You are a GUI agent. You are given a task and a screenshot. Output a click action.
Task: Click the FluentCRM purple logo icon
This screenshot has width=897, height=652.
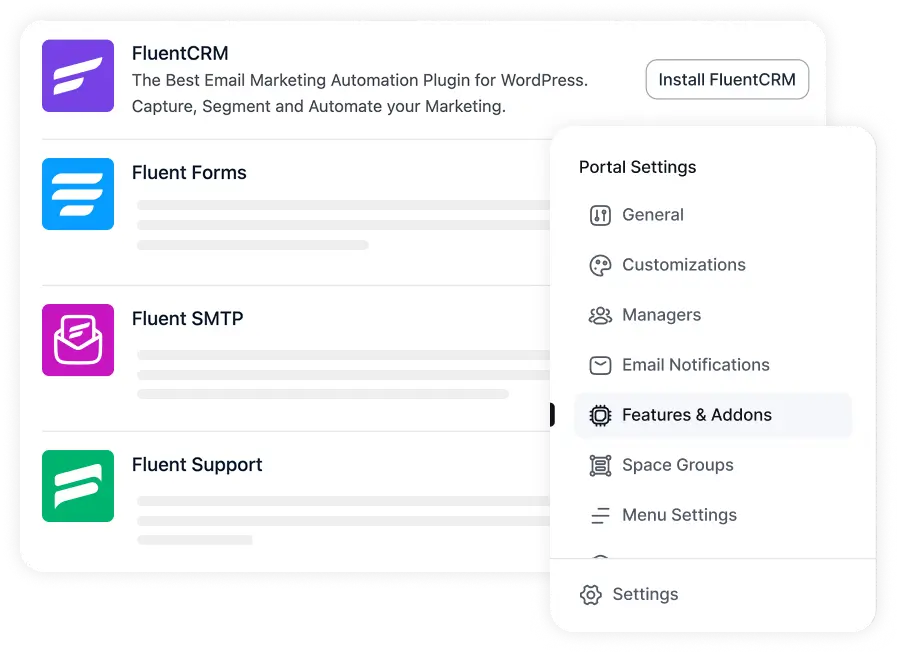click(78, 76)
